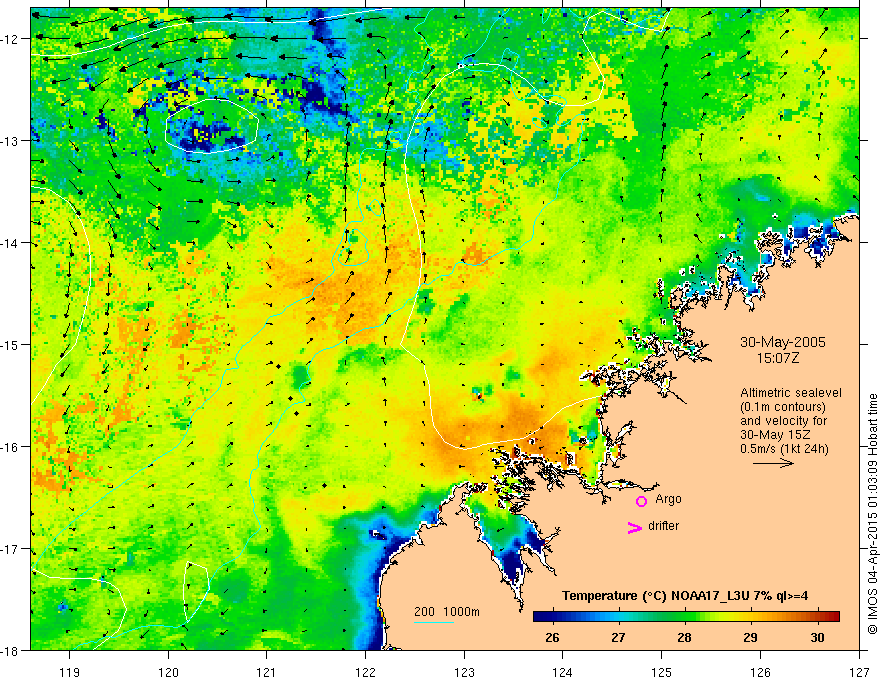Click the date label 30-May-2005
This screenshot has height=680, width=880.
tap(783, 342)
